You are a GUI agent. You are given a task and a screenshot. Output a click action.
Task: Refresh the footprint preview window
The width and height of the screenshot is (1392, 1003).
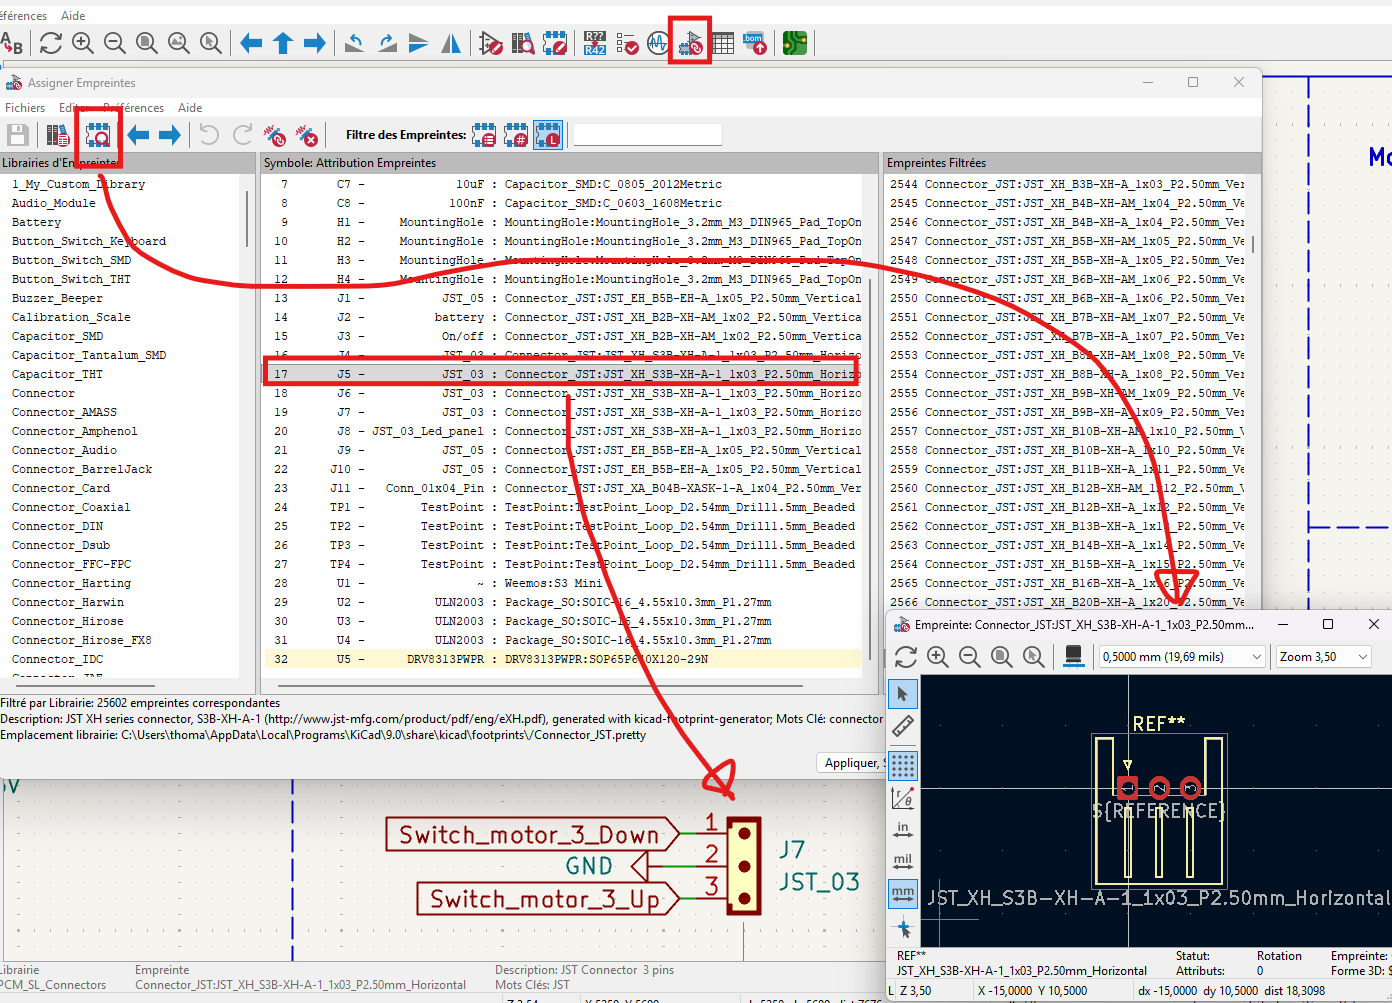[906, 656]
